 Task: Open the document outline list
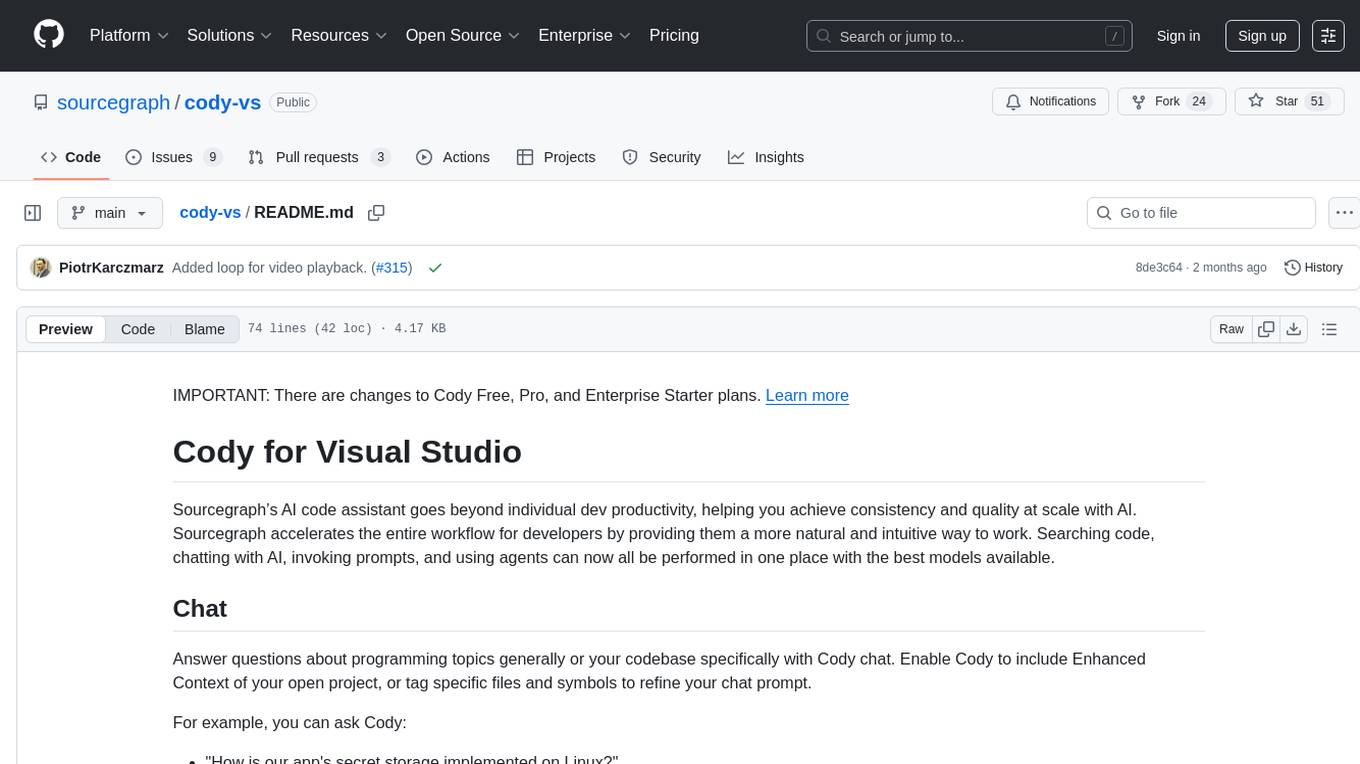(x=1329, y=329)
